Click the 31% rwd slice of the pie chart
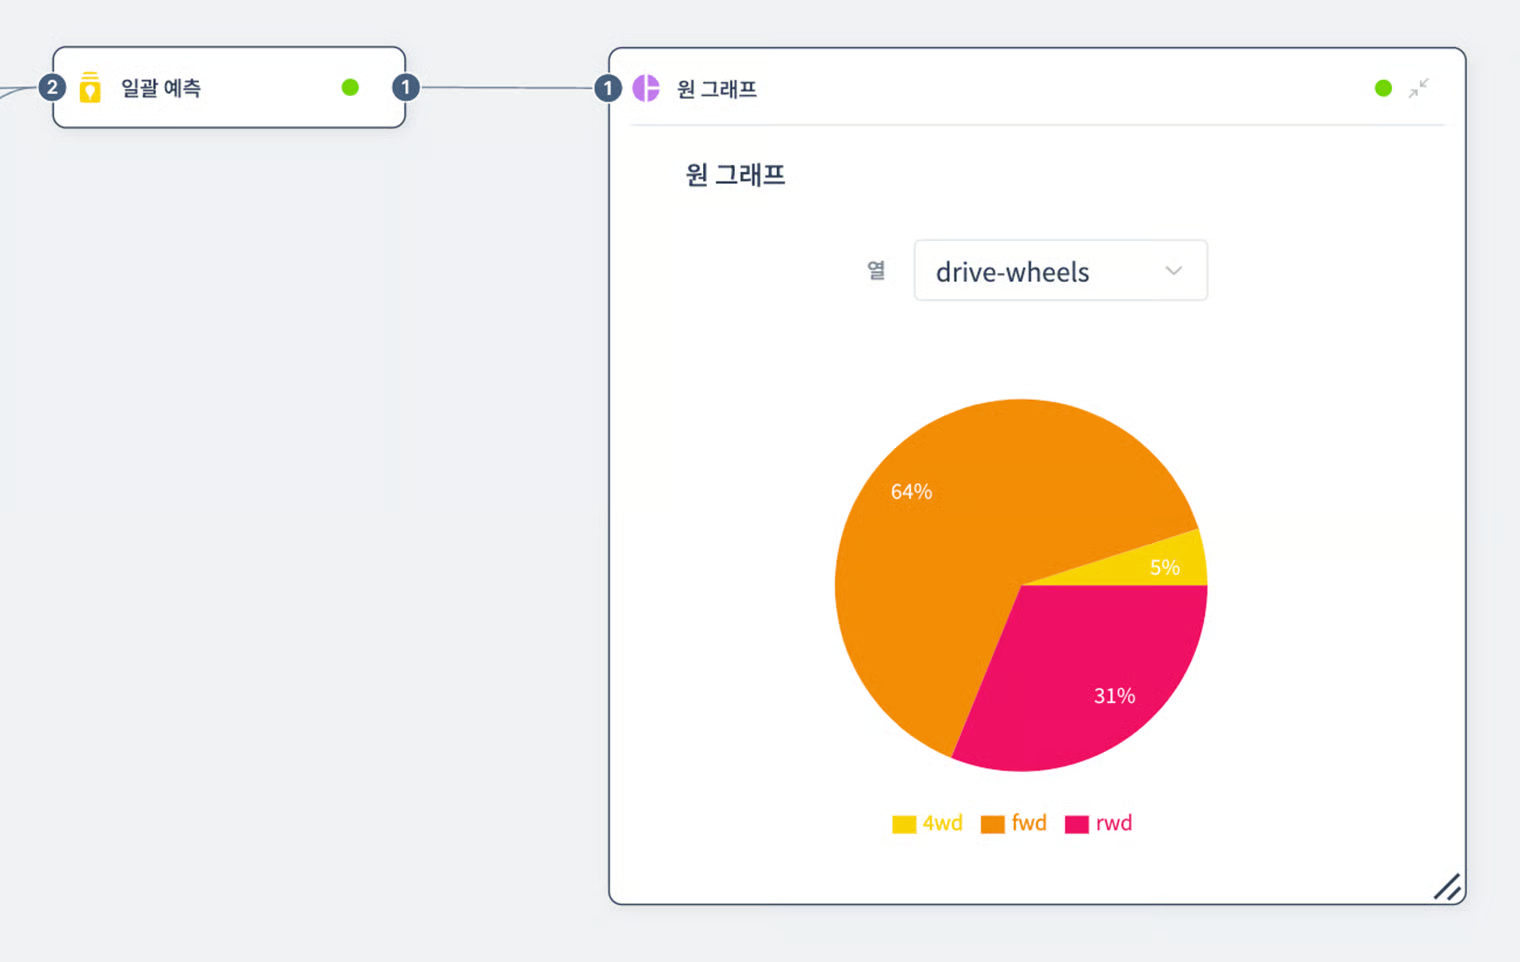The height and width of the screenshot is (962, 1520). pyautogui.click(x=1113, y=695)
